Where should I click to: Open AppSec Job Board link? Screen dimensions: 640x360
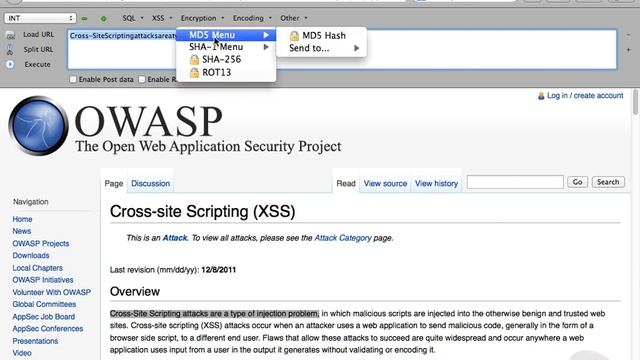(x=43, y=317)
